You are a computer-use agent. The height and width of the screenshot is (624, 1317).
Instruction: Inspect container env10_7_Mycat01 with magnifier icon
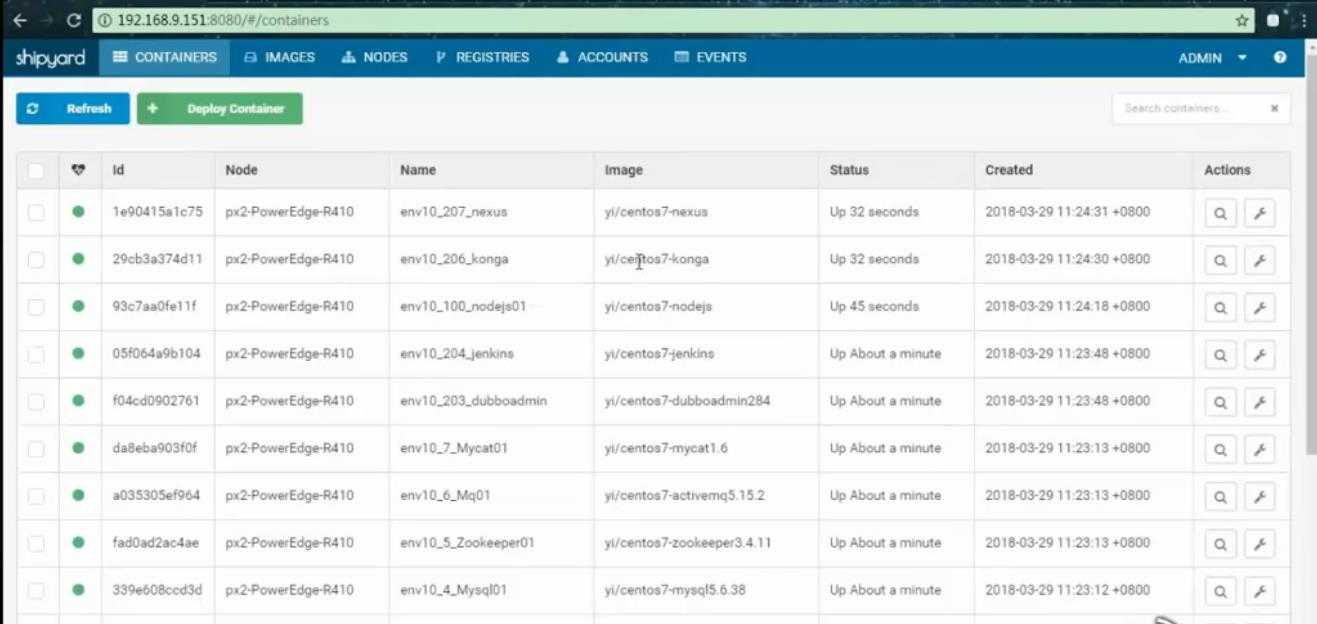(1220, 450)
